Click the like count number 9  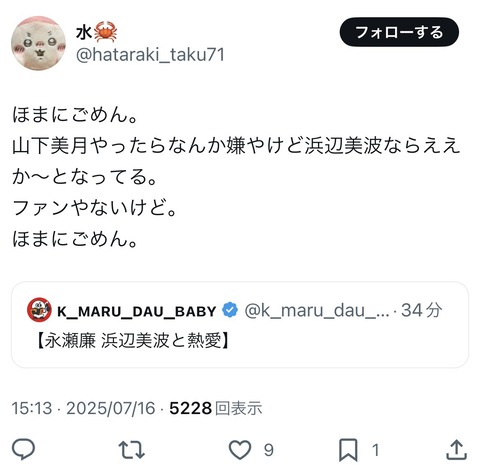pyautogui.click(x=269, y=450)
